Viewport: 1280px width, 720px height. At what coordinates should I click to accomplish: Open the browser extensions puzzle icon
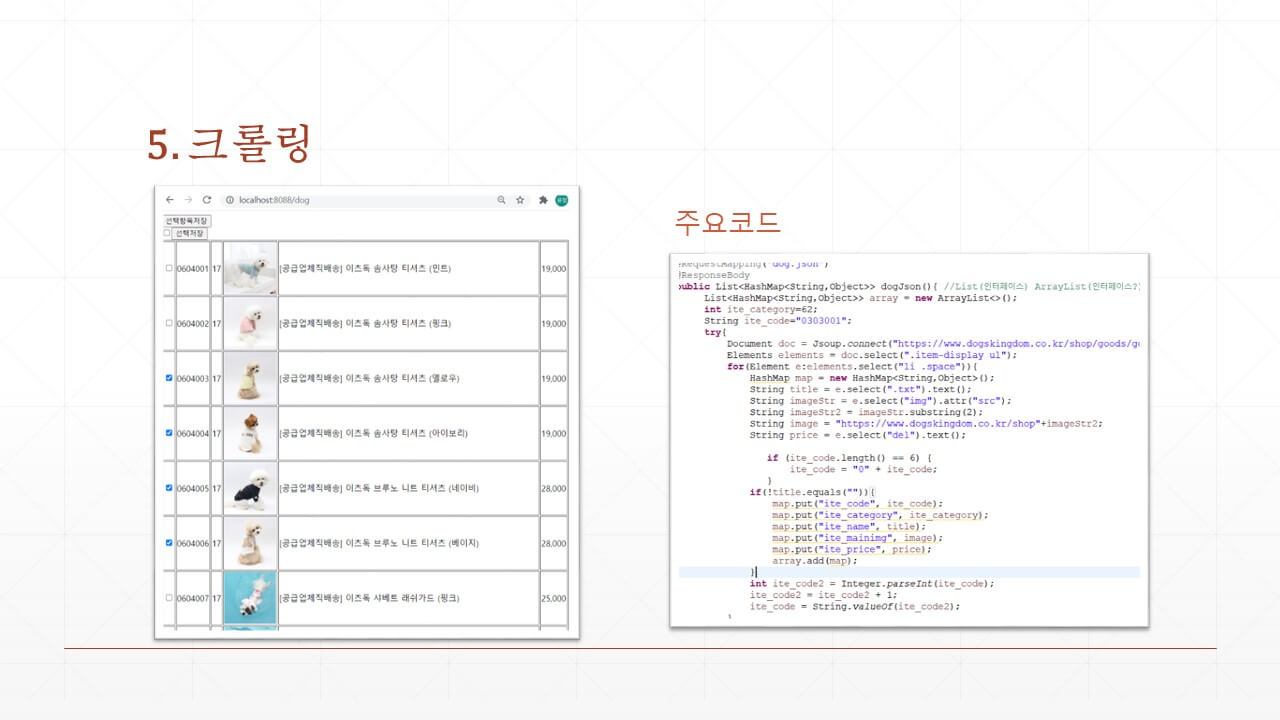pyautogui.click(x=543, y=200)
